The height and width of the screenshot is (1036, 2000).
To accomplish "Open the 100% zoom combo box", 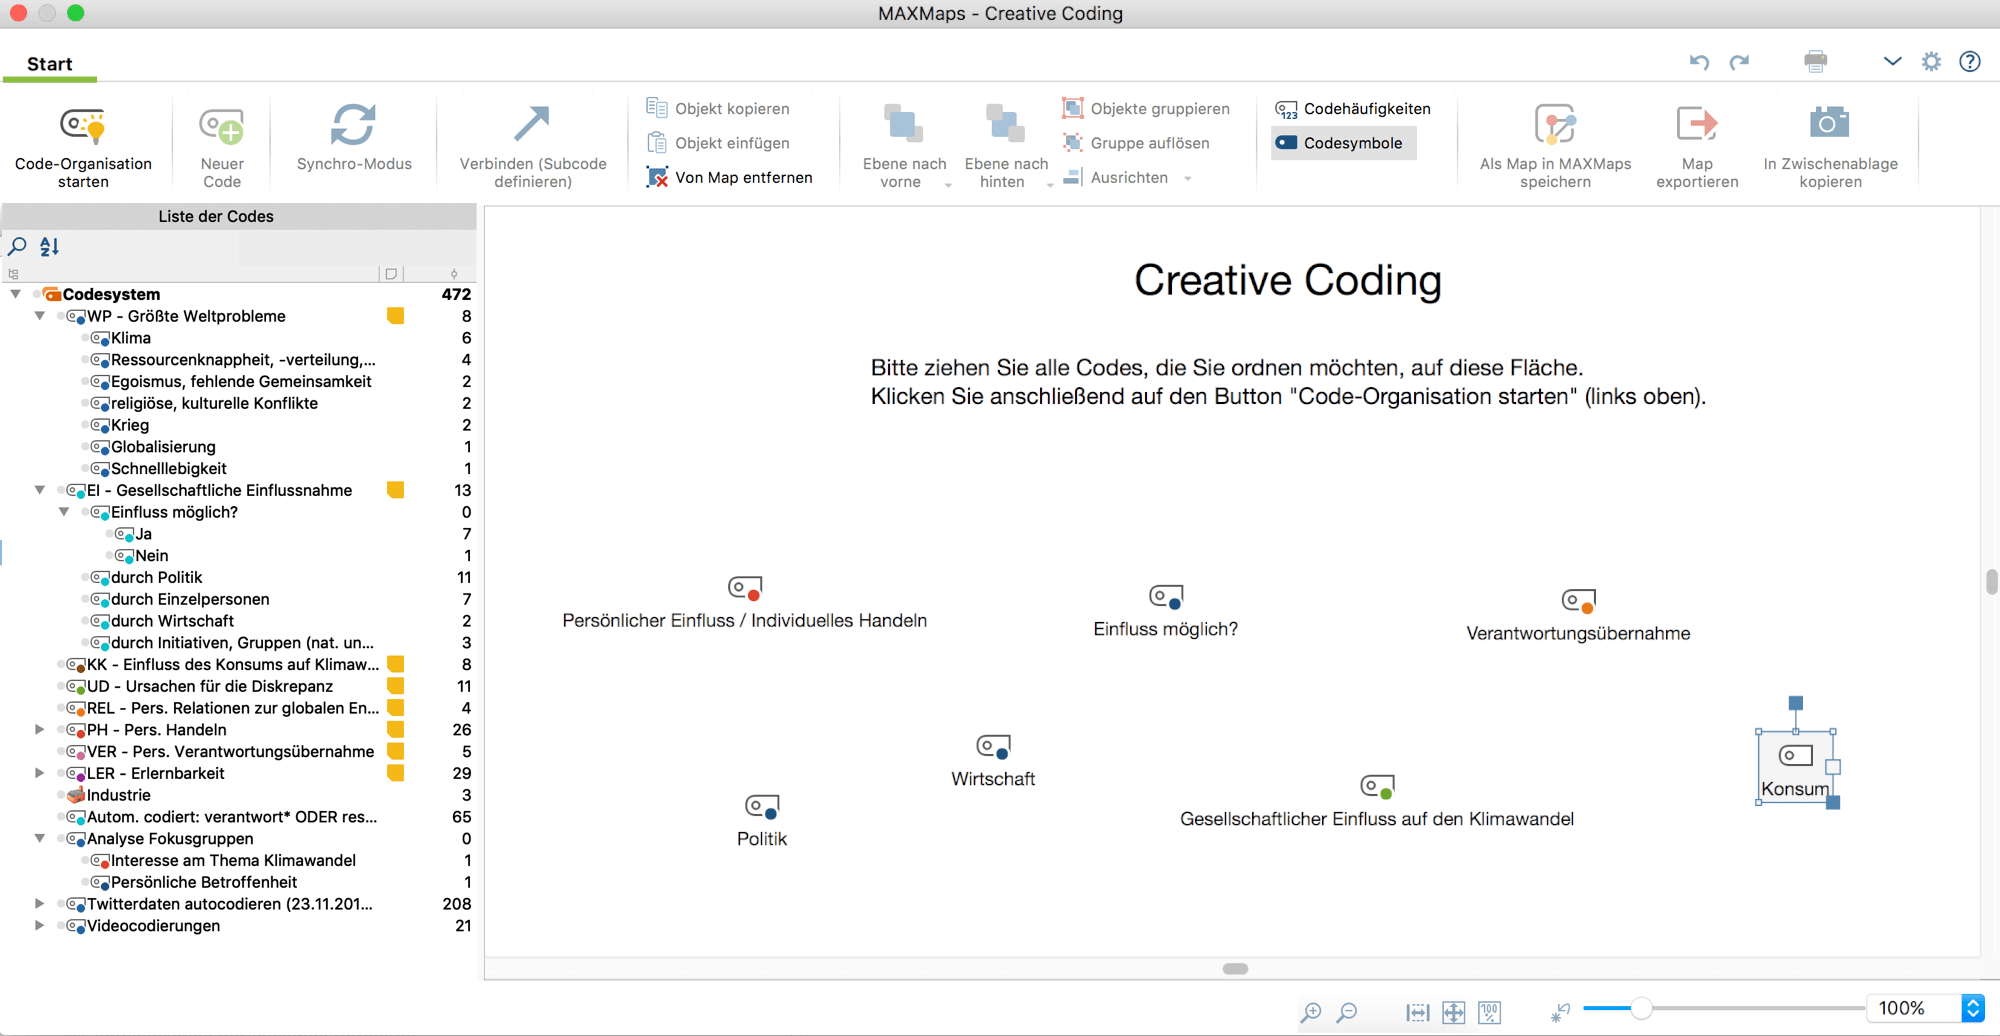I will point(1926,1008).
